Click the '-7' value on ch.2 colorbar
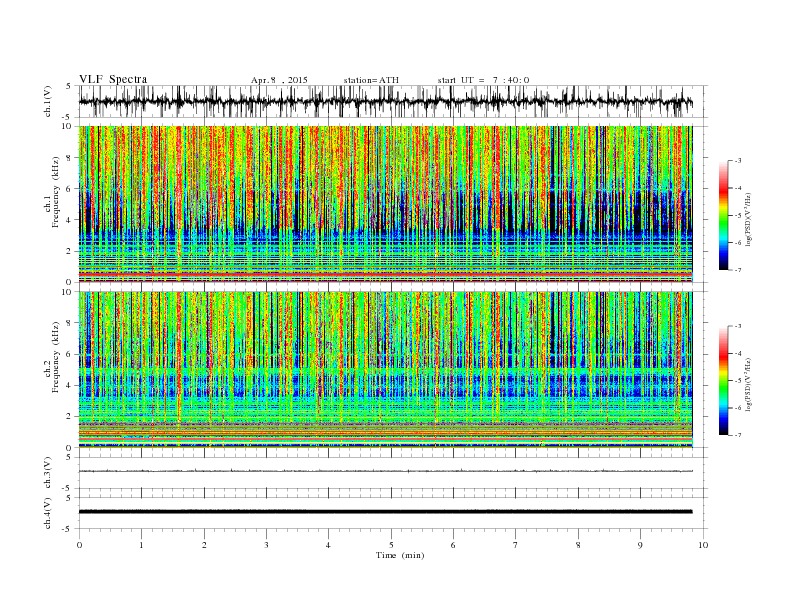Viewport: 792px width, 612px height. [x=737, y=435]
